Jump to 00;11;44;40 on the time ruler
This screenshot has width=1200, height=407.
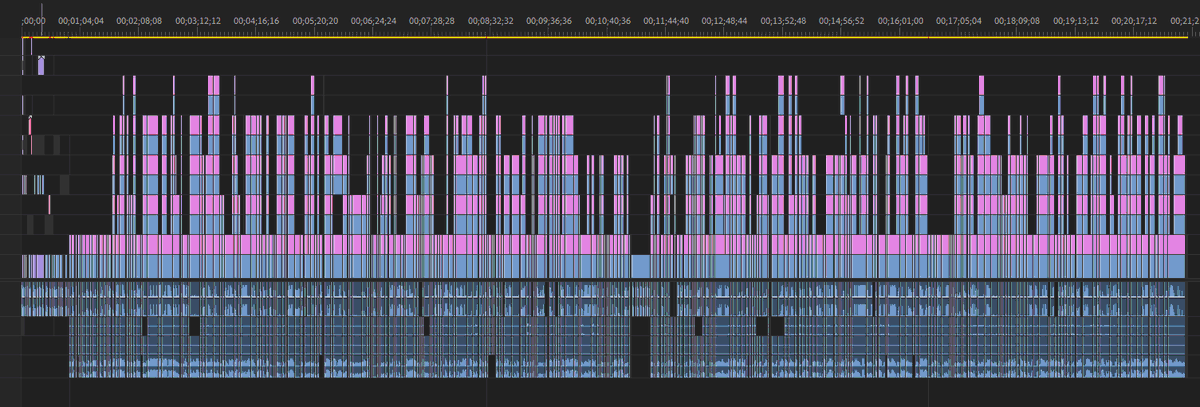pos(667,20)
